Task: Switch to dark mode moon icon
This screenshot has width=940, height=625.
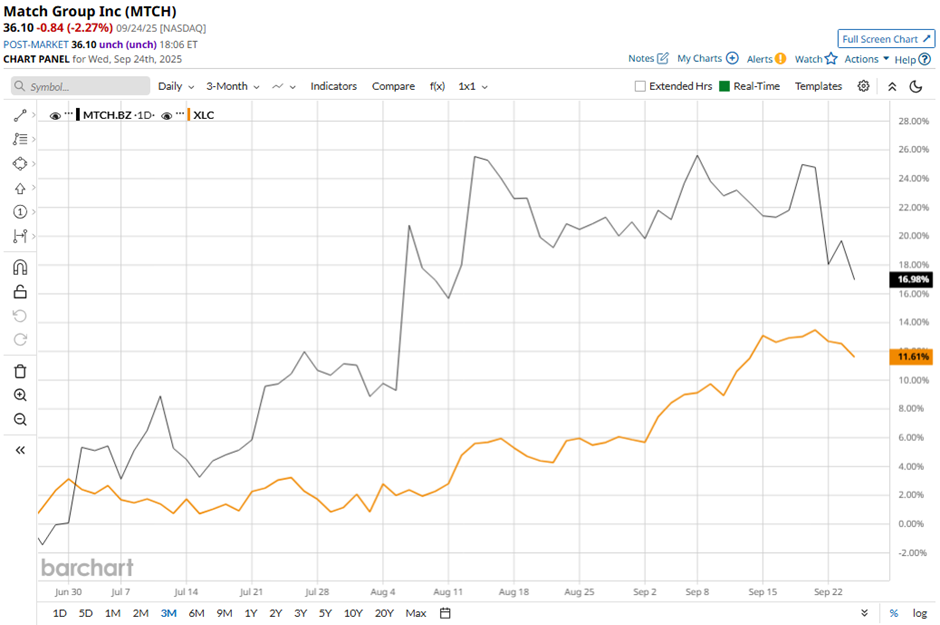Action: (x=915, y=86)
